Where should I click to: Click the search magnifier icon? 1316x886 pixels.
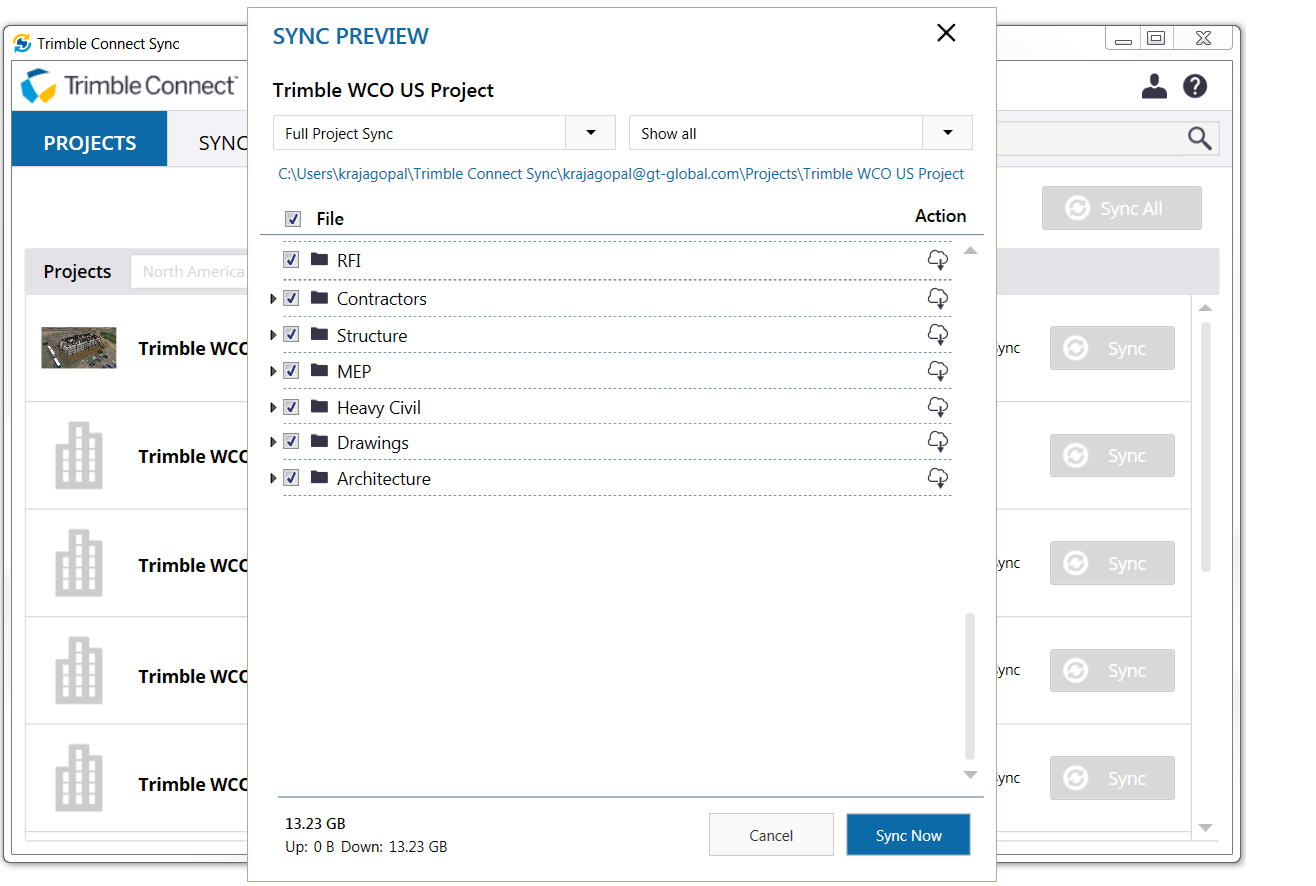(x=1200, y=138)
